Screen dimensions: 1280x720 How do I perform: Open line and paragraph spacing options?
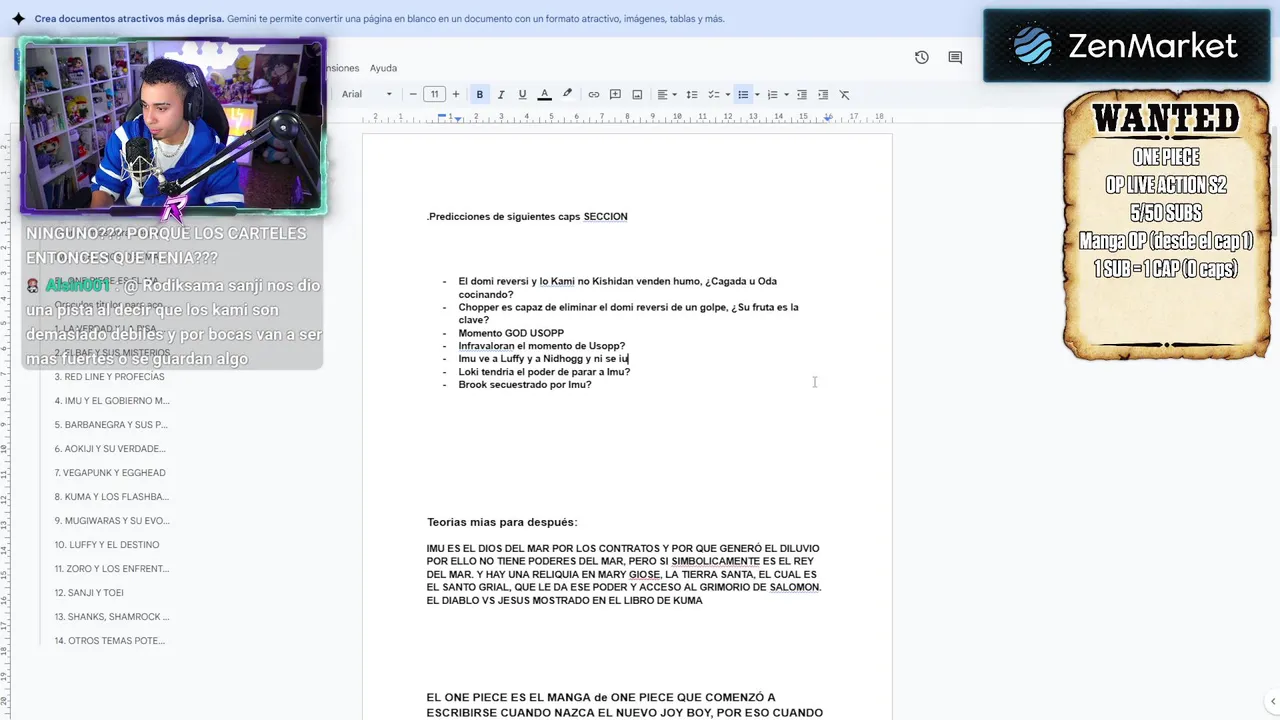pyautogui.click(x=691, y=94)
